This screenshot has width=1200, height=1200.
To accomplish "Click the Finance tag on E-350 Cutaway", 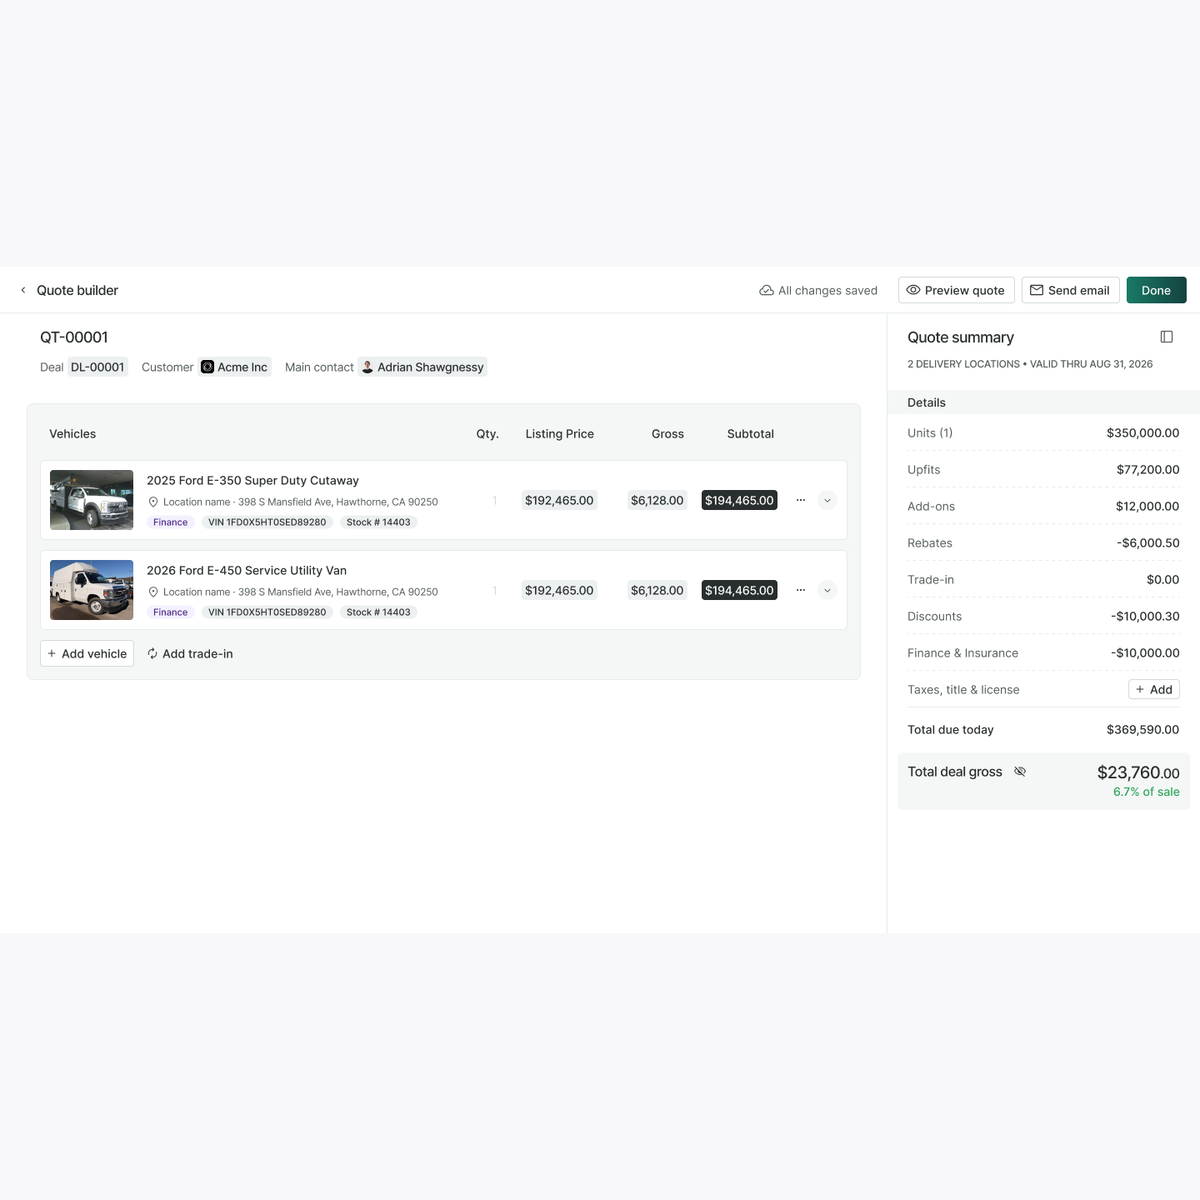I will 170,522.
